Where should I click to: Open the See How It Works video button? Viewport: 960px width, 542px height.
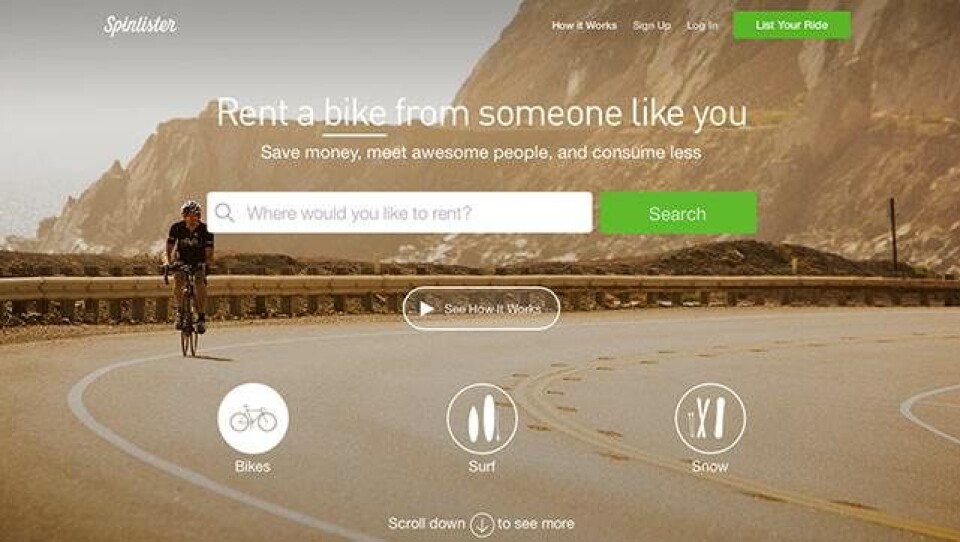click(481, 309)
